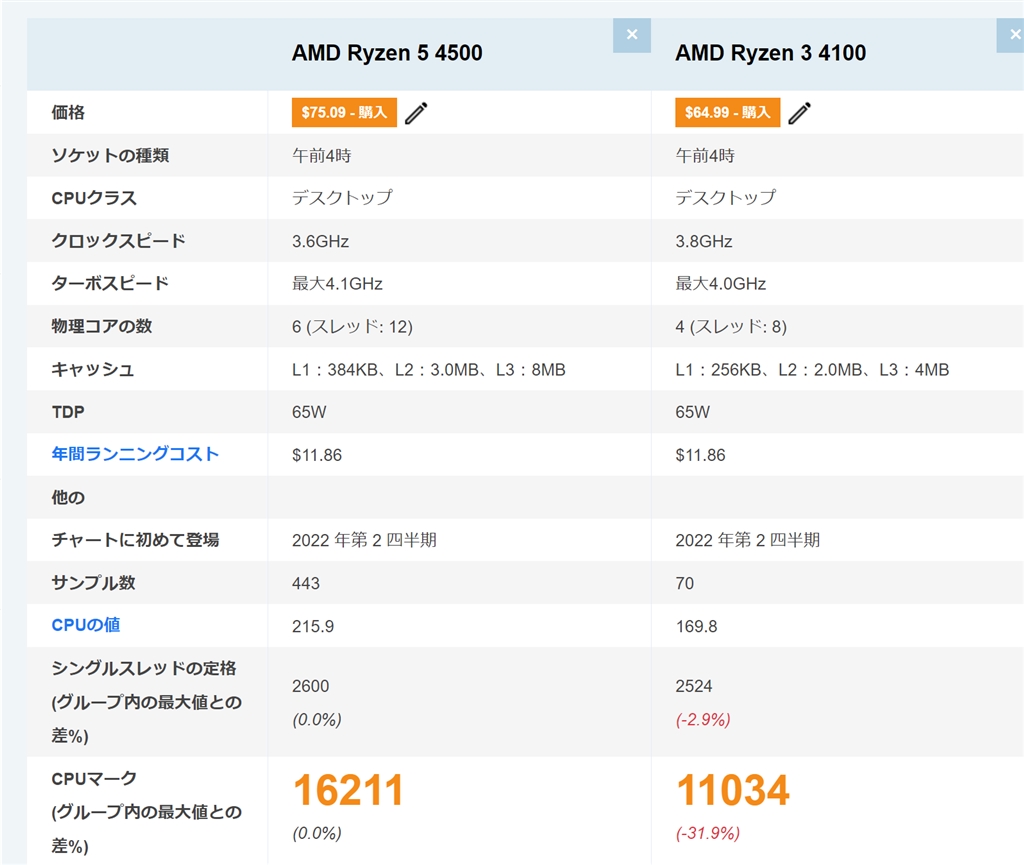Open the CPUの値 link
1024x865 pixels.
pyautogui.click(x=86, y=625)
